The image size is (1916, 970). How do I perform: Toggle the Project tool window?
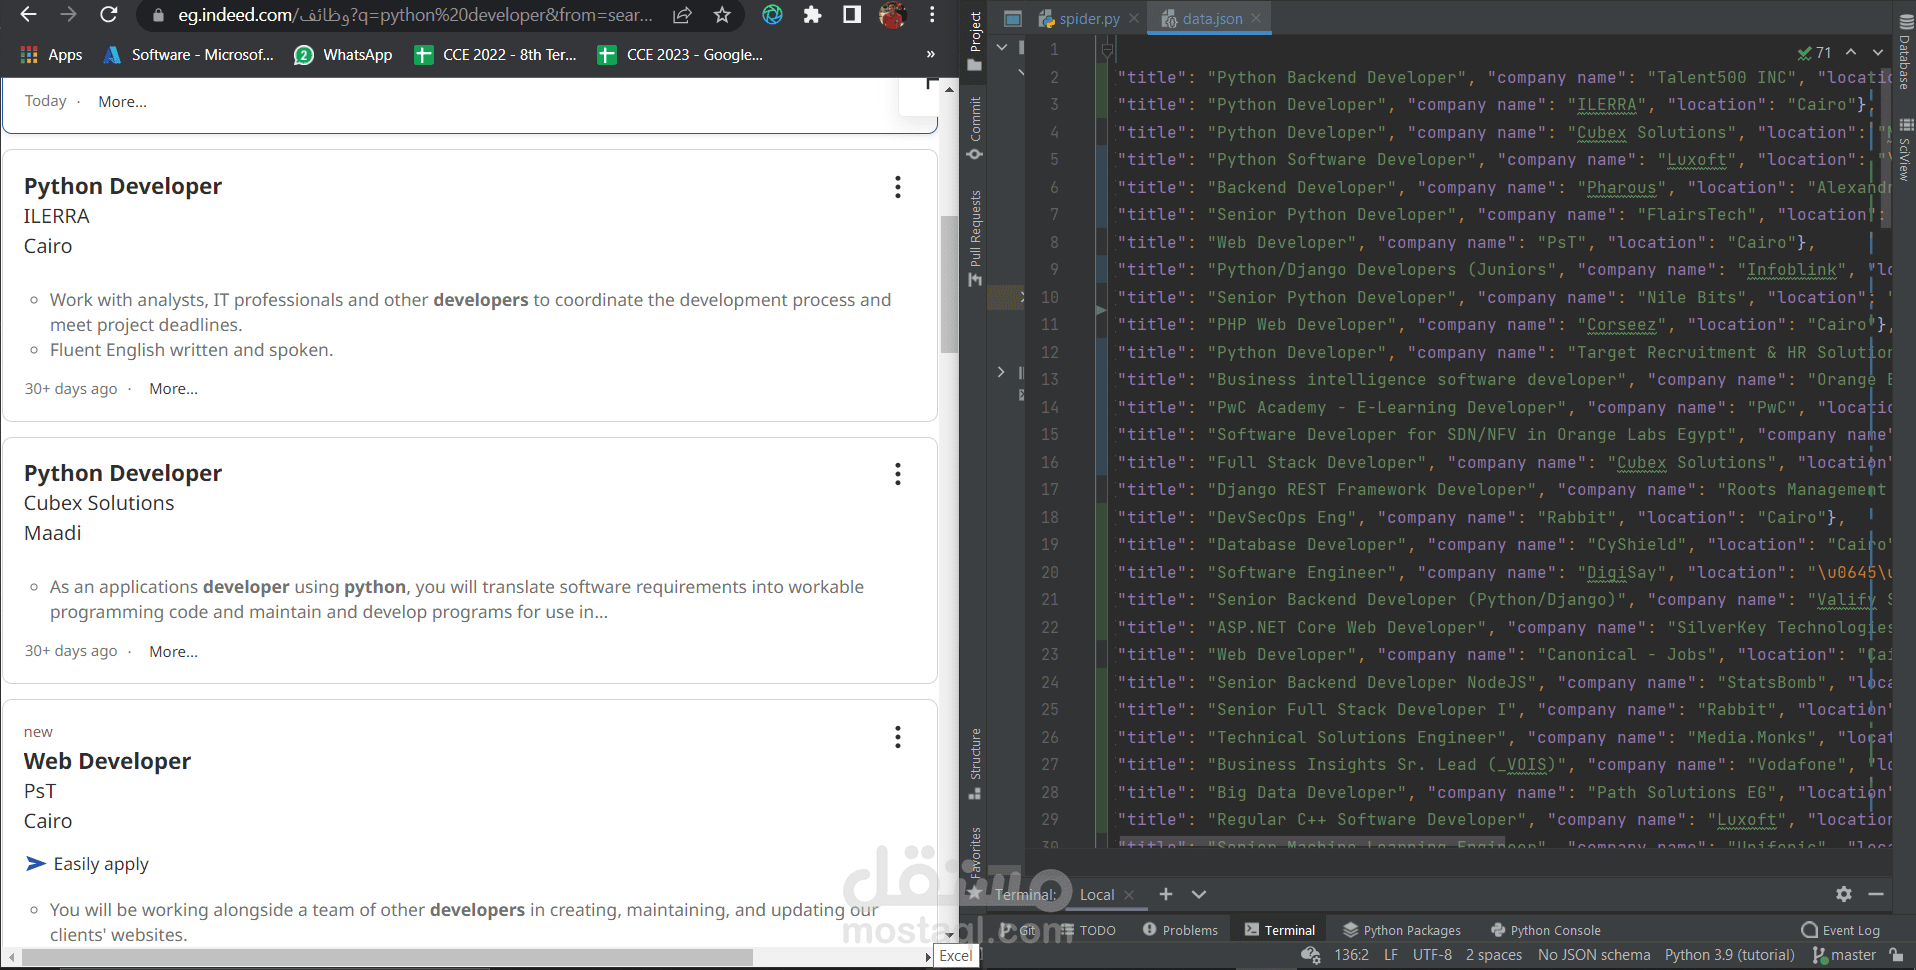pos(975,33)
